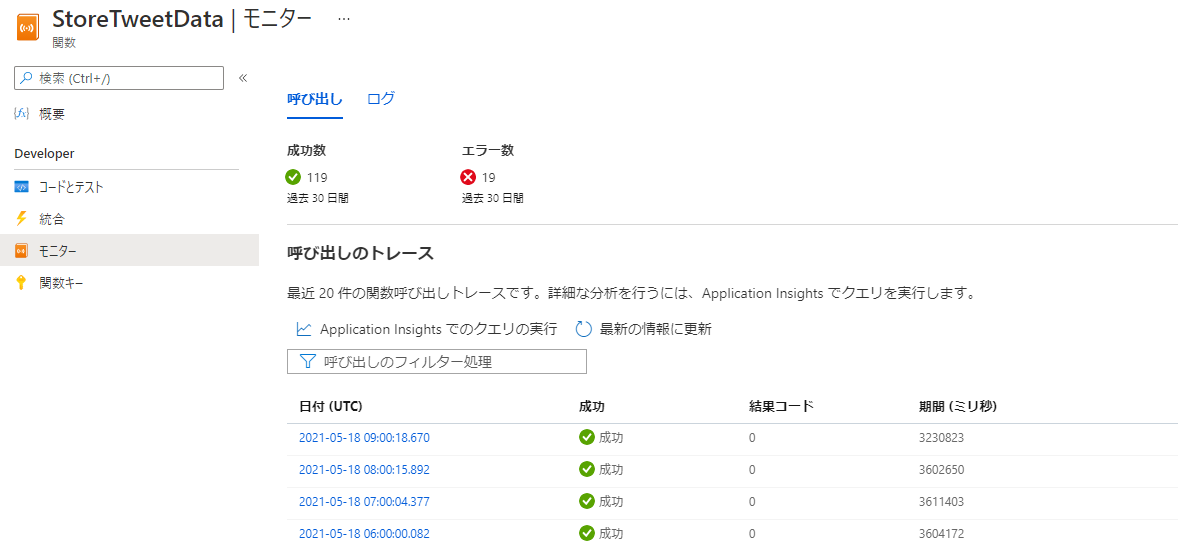Image resolution: width=1178 pixels, height=549 pixels.
Task: Click the 成功 column header
Action: pyautogui.click(x=592, y=406)
